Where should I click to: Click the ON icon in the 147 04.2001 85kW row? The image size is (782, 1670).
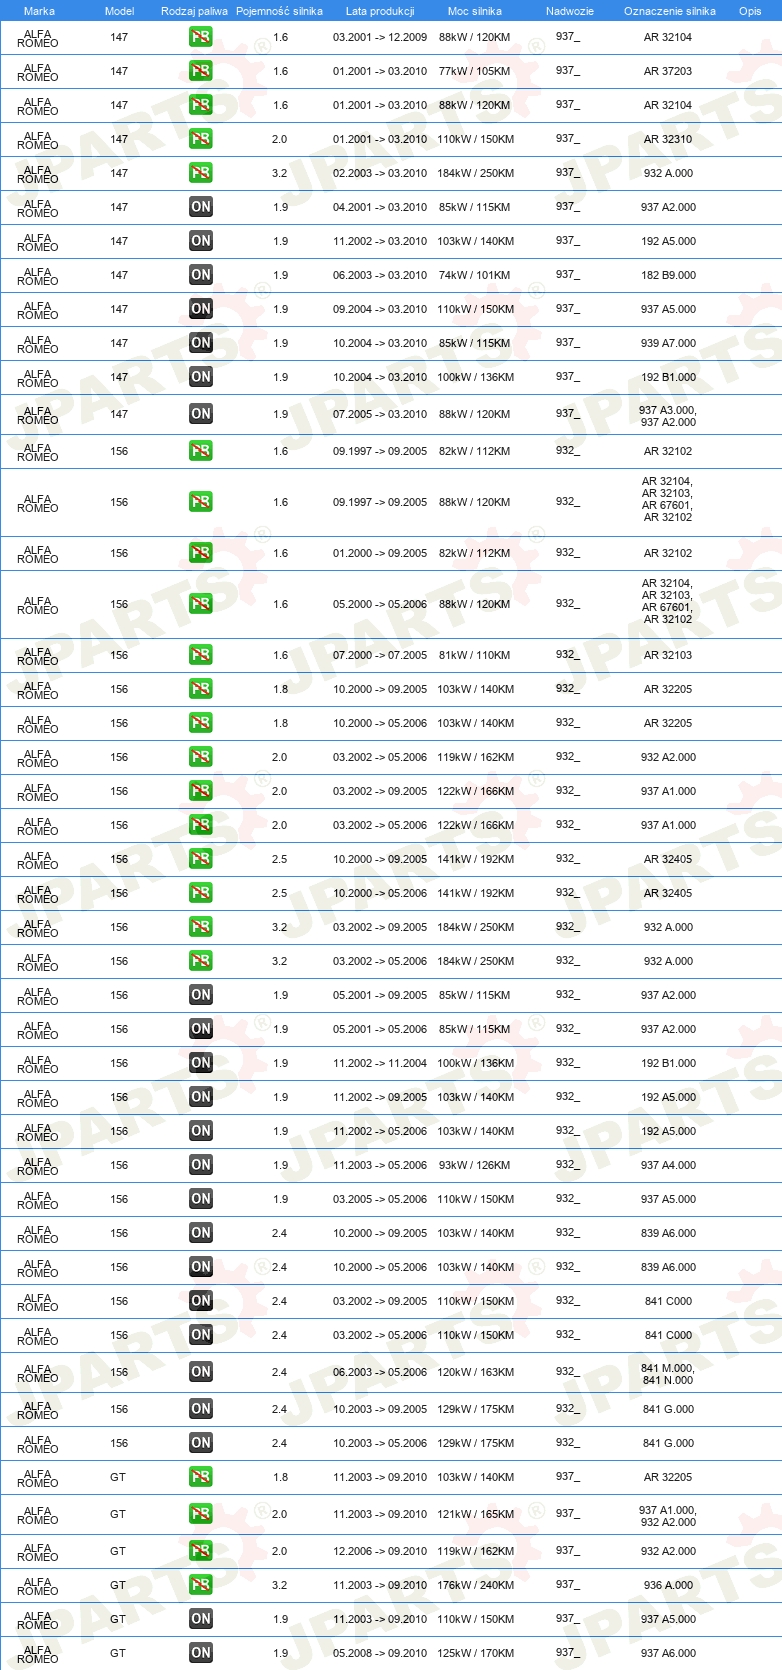pyautogui.click(x=201, y=207)
